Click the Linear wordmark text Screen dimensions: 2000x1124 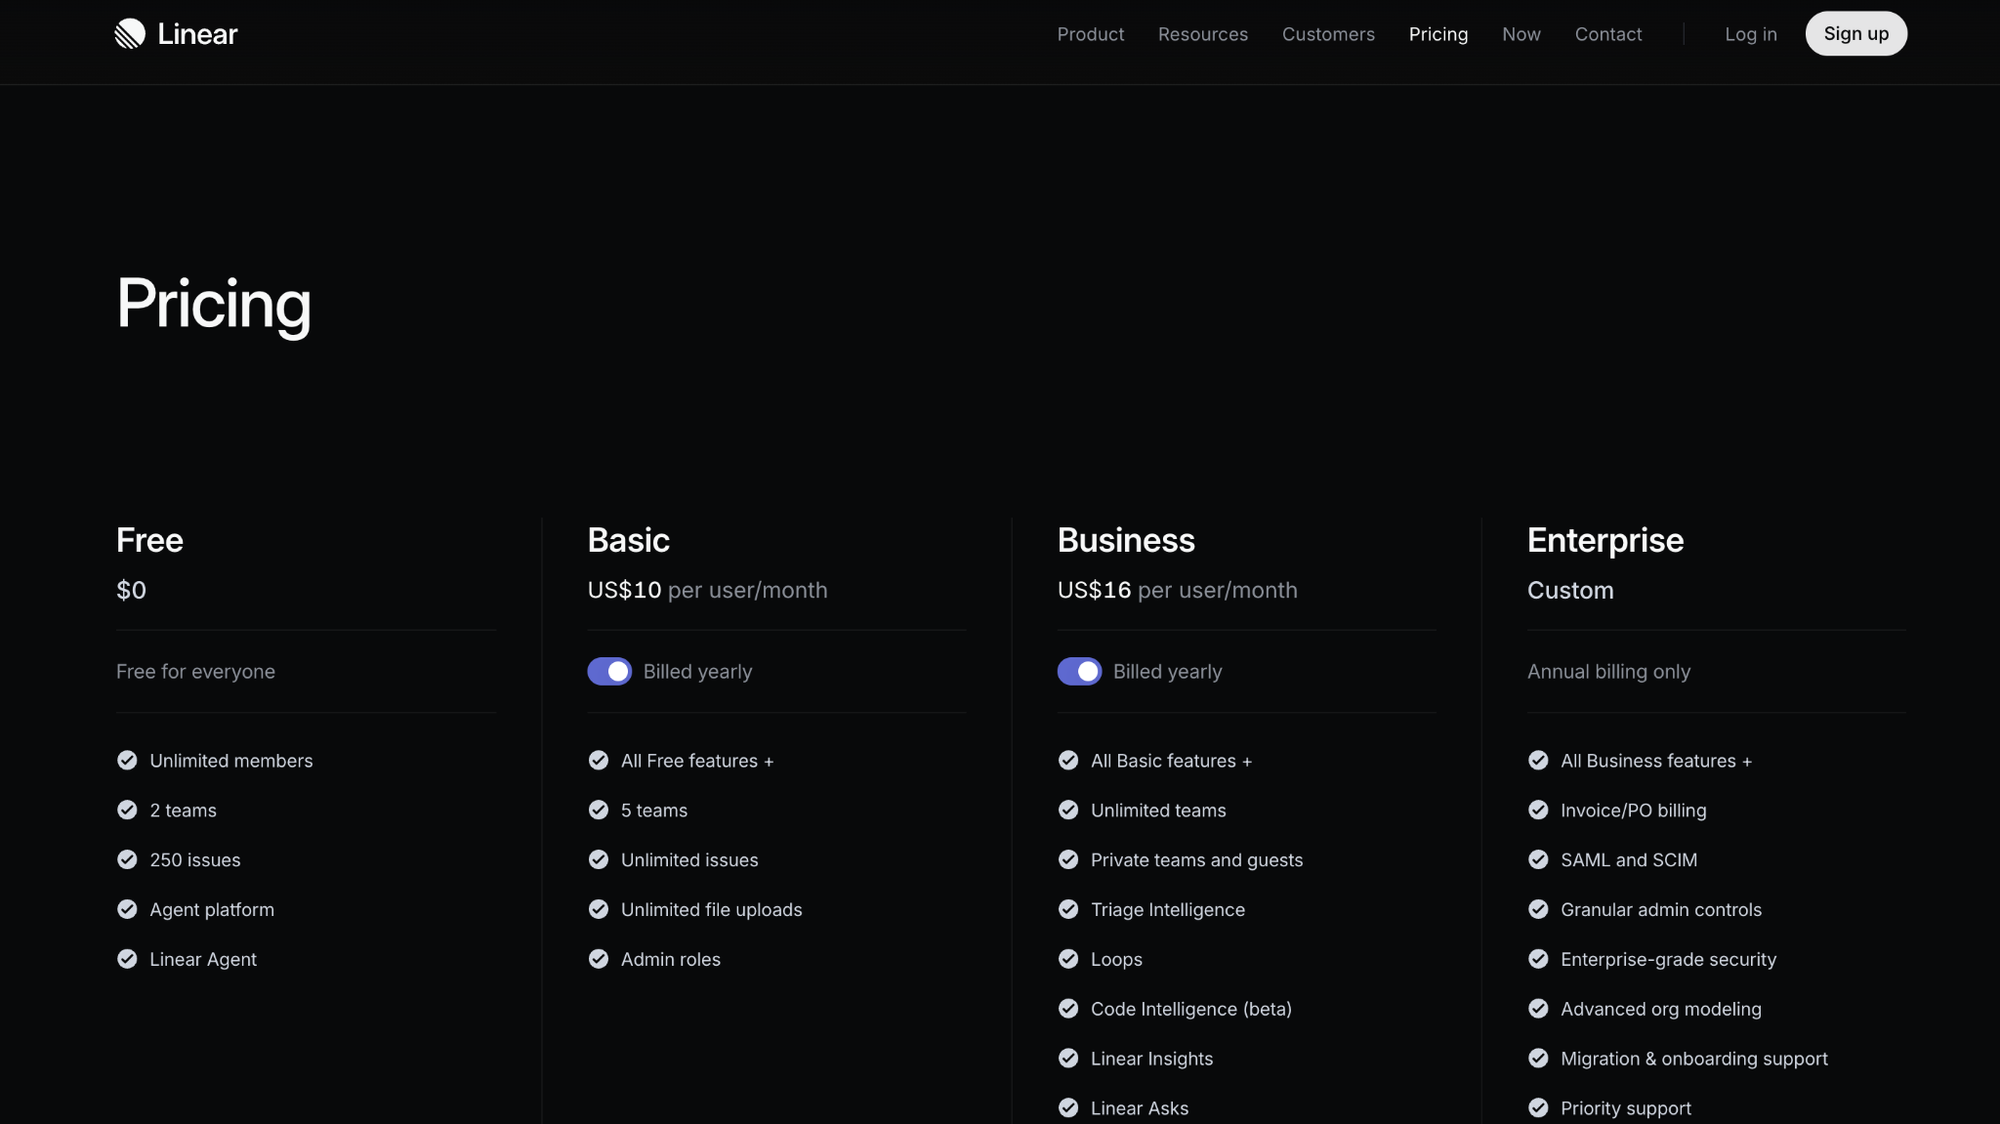(197, 34)
